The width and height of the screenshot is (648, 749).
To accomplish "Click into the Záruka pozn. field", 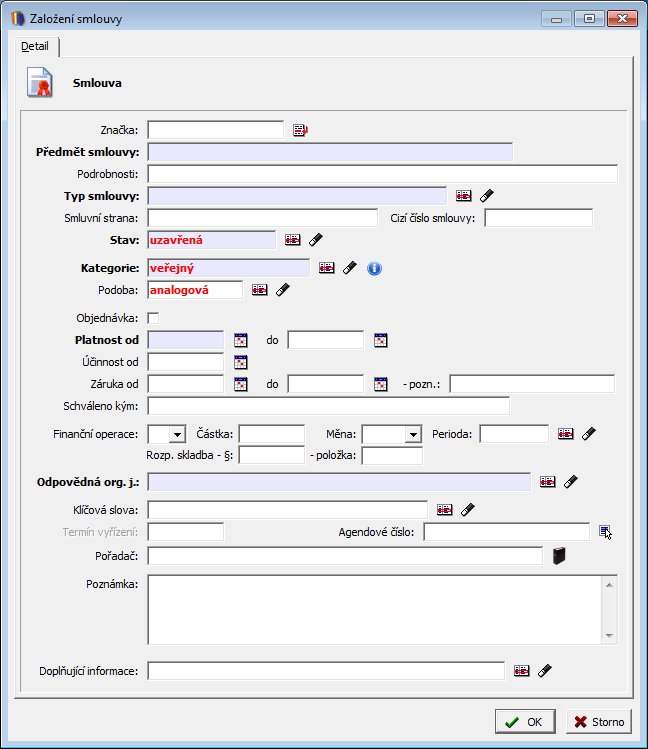I will click(x=532, y=384).
